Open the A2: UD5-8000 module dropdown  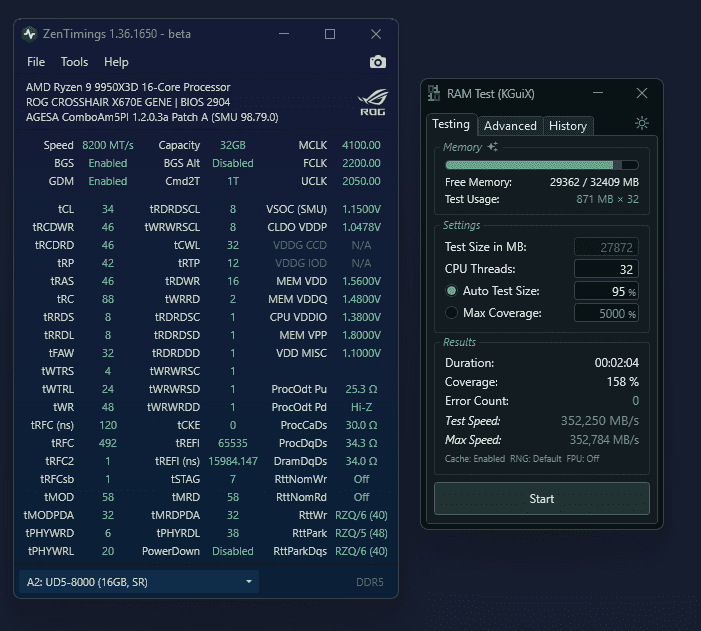[139, 582]
